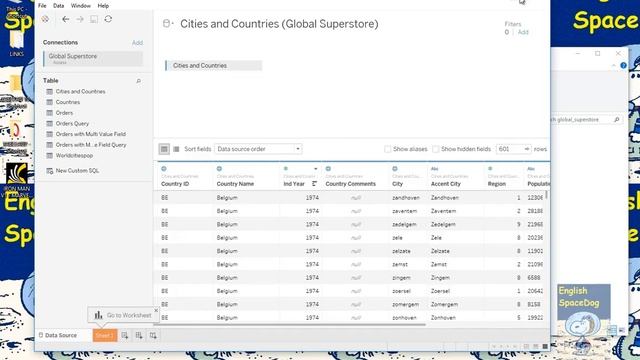Open the Ind Year column dropdown arrow
This screenshot has height=360, width=640.
[316, 169]
